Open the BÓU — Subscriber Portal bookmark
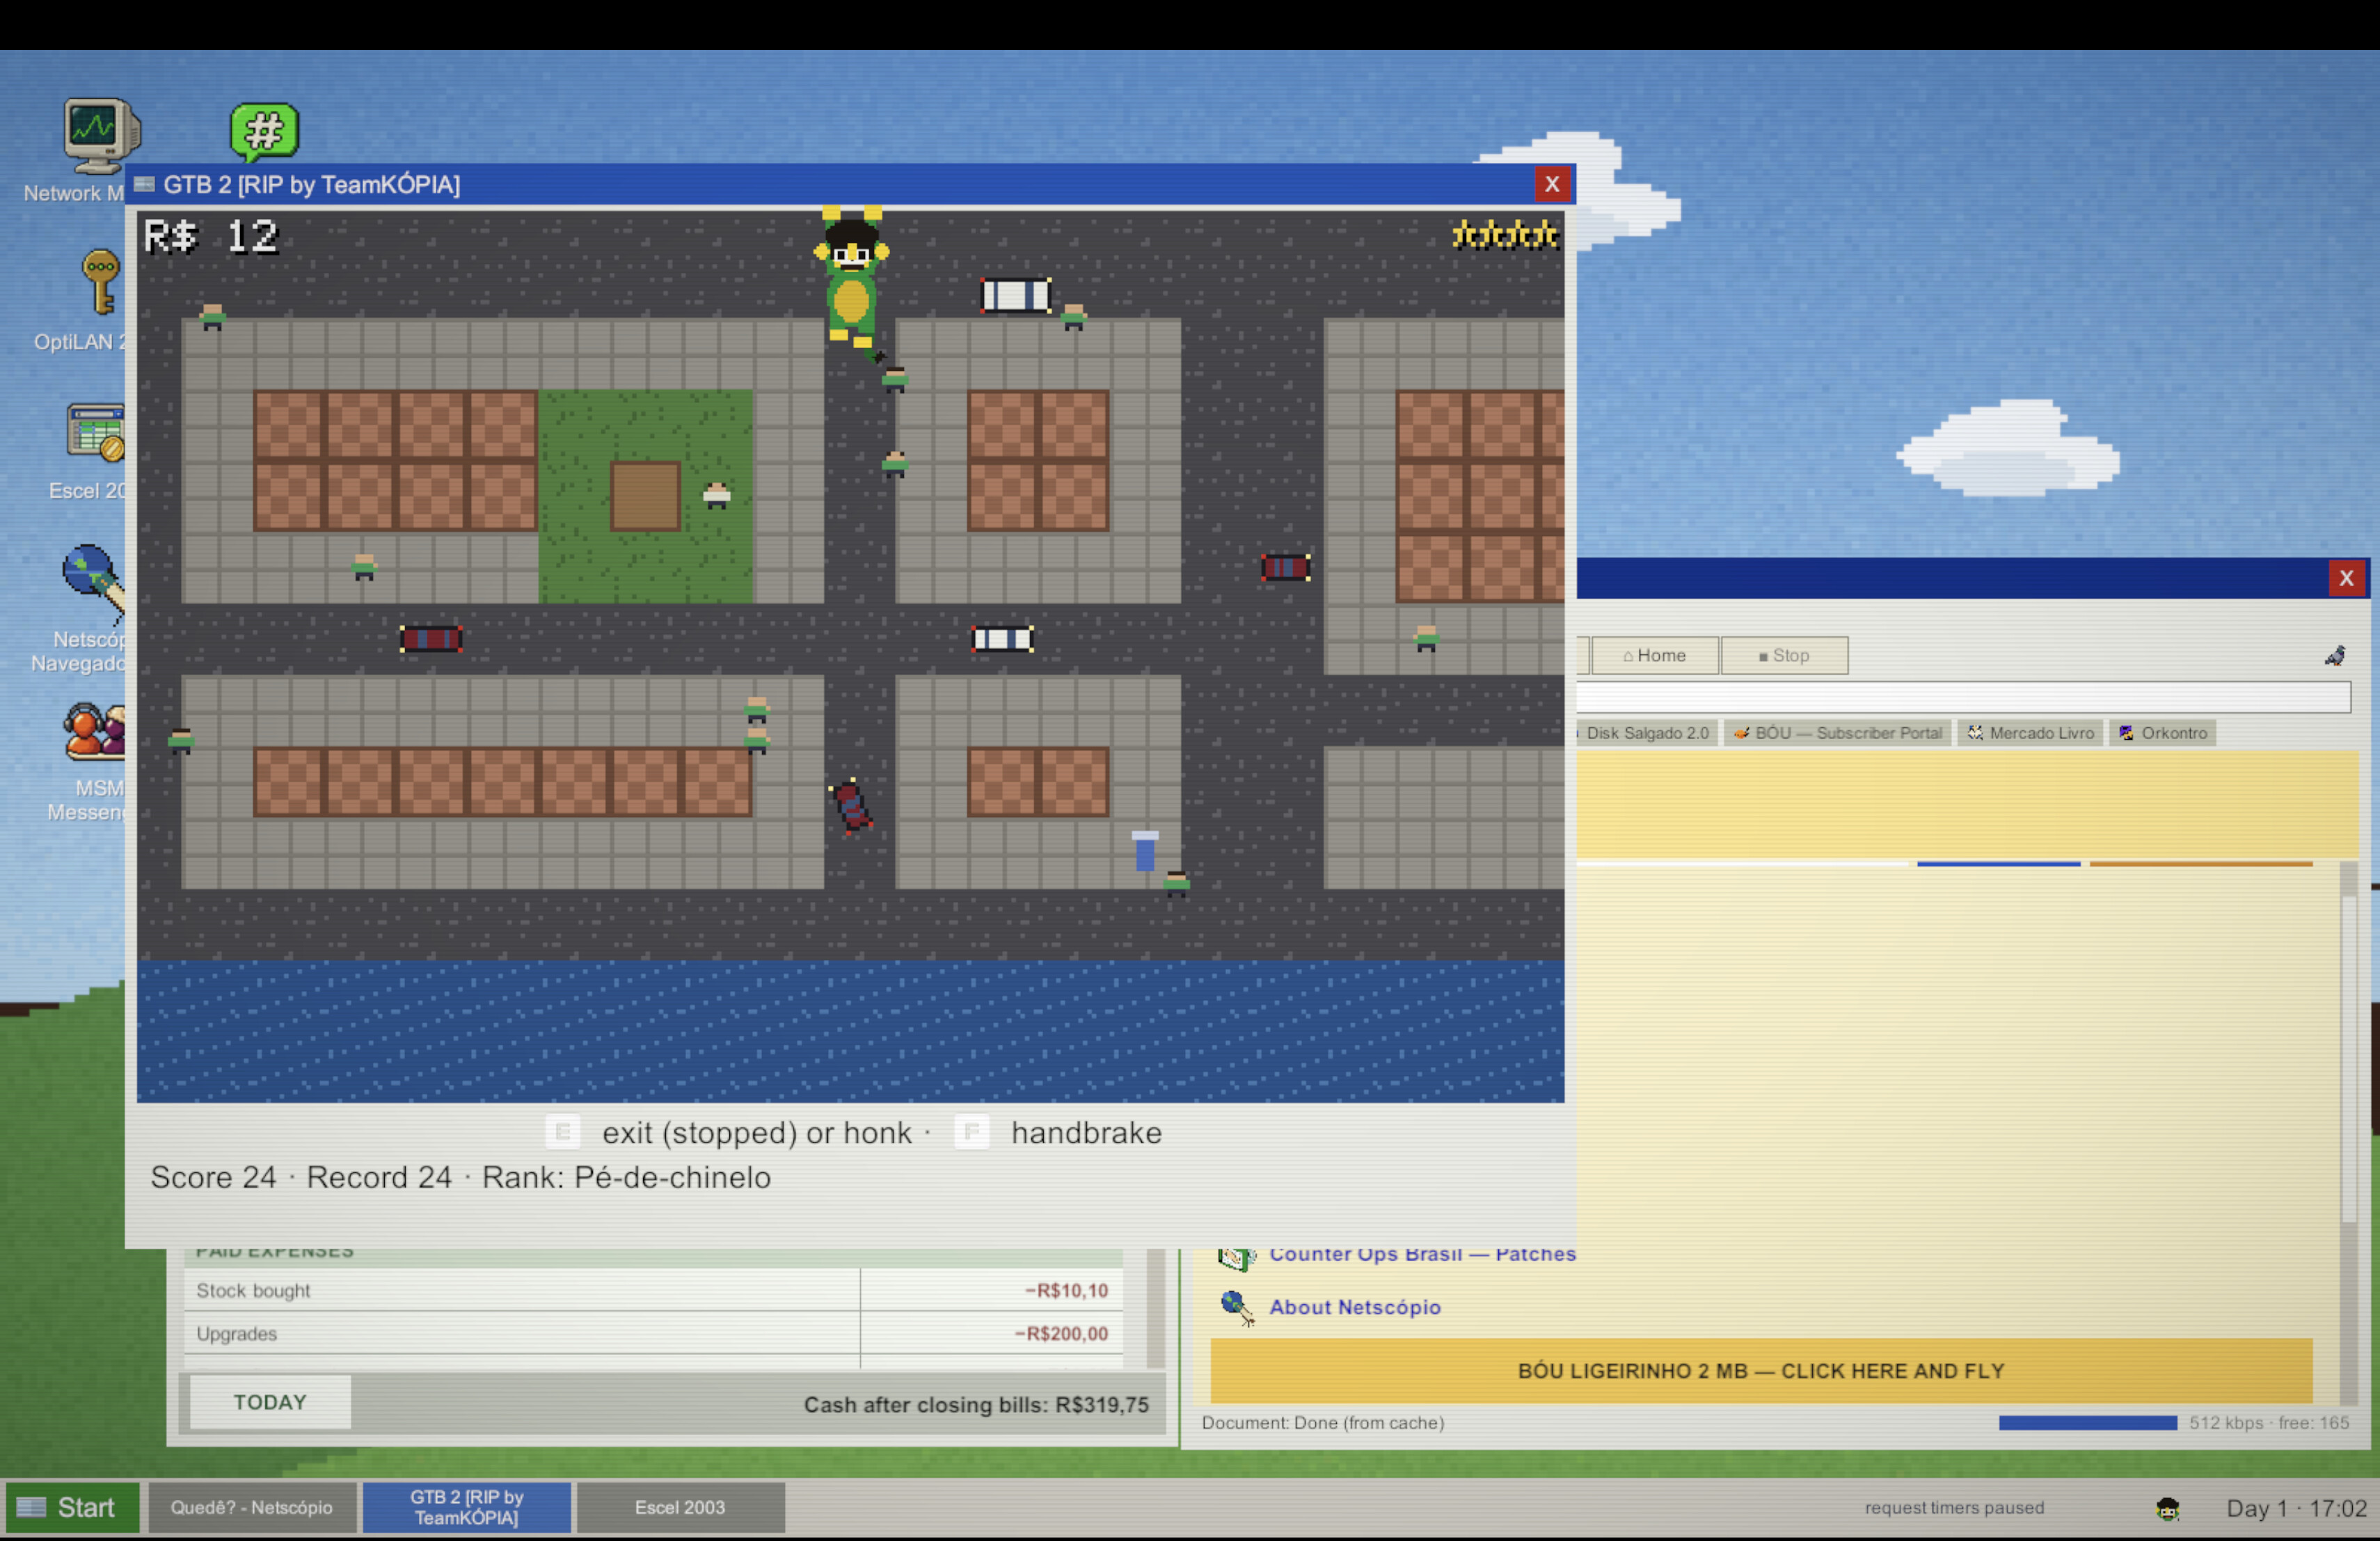This screenshot has width=2380, height=1541. (x=1837, y=733)
